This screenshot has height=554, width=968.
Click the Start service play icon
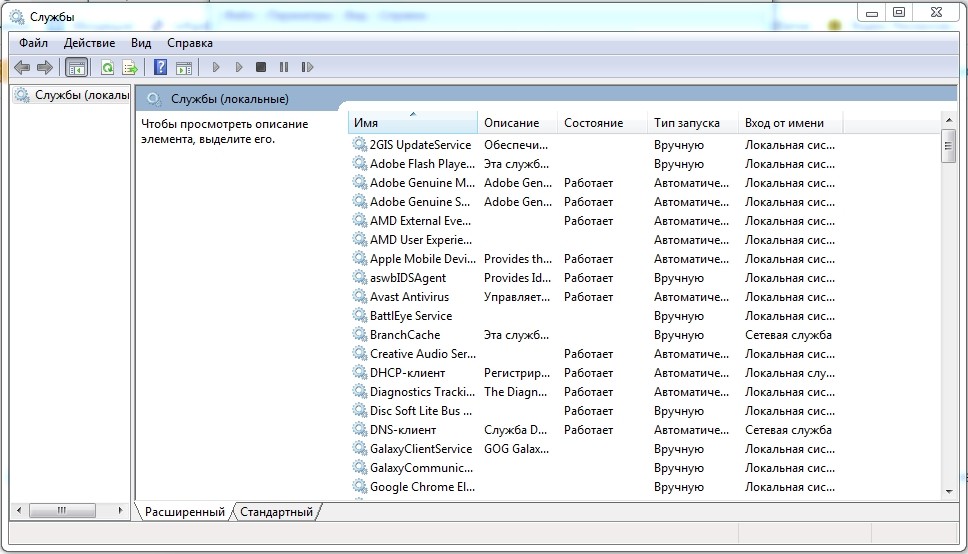pos(215,67)
